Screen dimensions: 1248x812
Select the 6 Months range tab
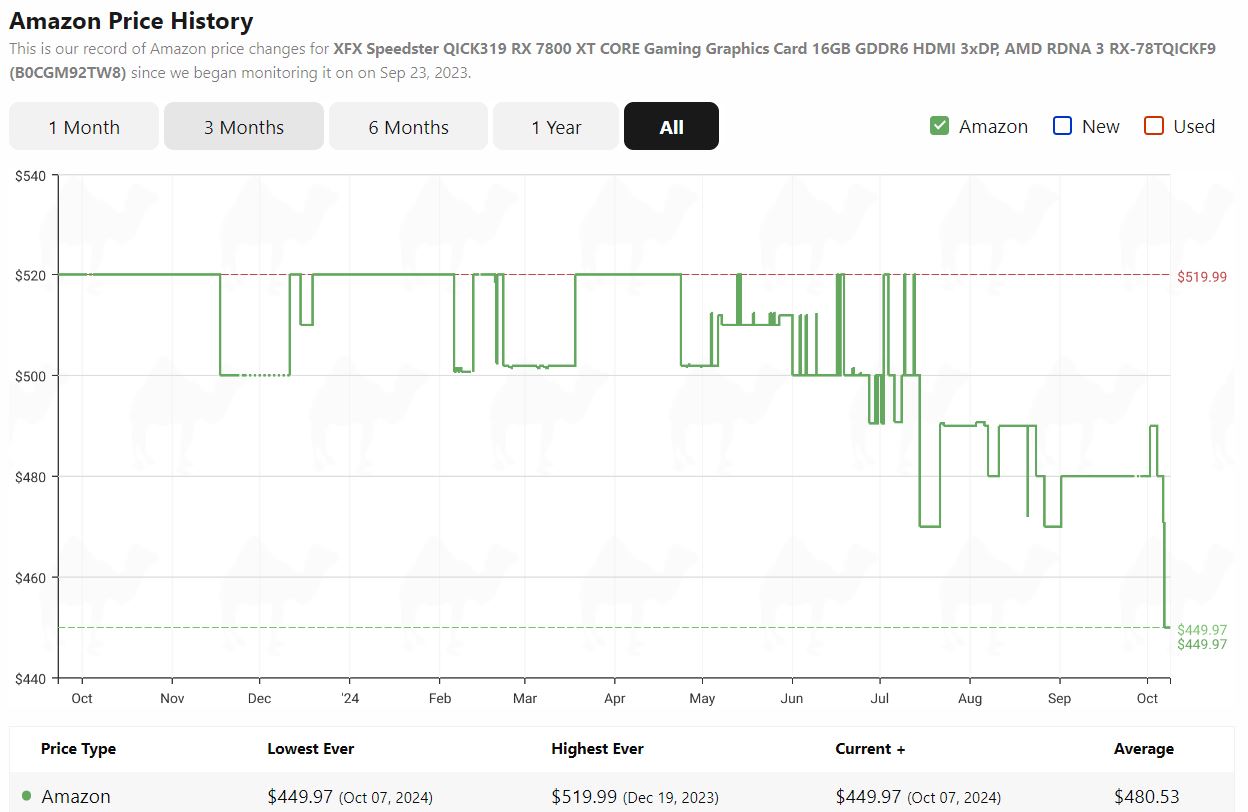pos(408,126)
